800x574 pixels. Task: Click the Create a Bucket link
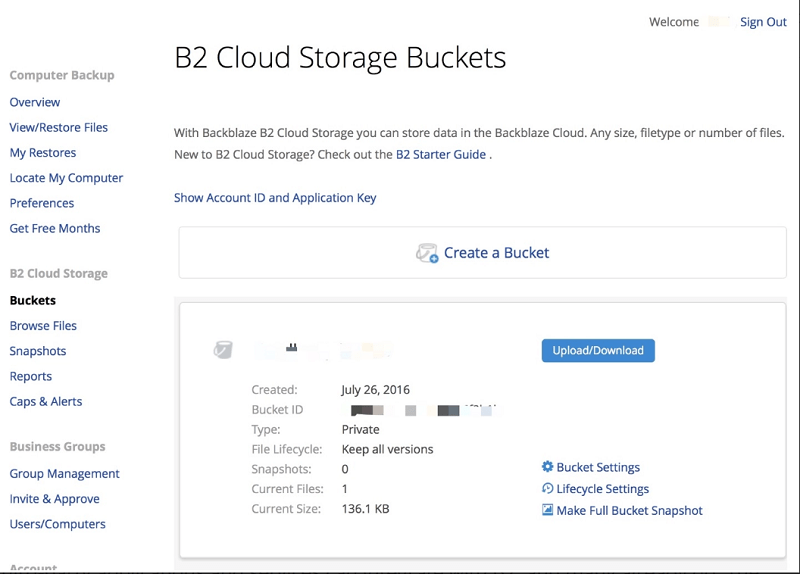point(496,253)
